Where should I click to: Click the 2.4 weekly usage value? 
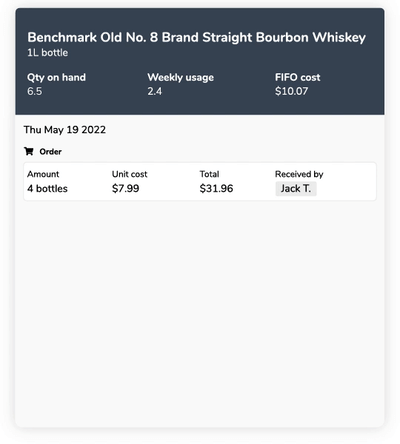click(x=155, y=91)
